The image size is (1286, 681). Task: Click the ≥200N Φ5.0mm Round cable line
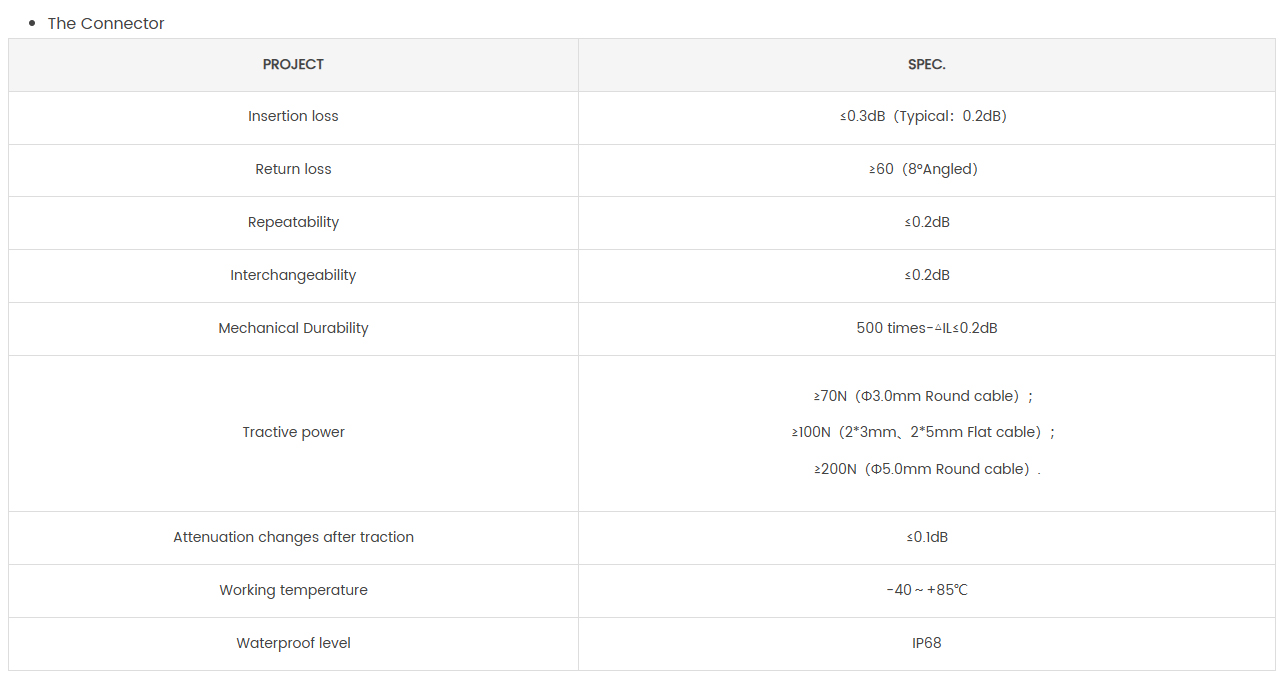pos(927,470)
